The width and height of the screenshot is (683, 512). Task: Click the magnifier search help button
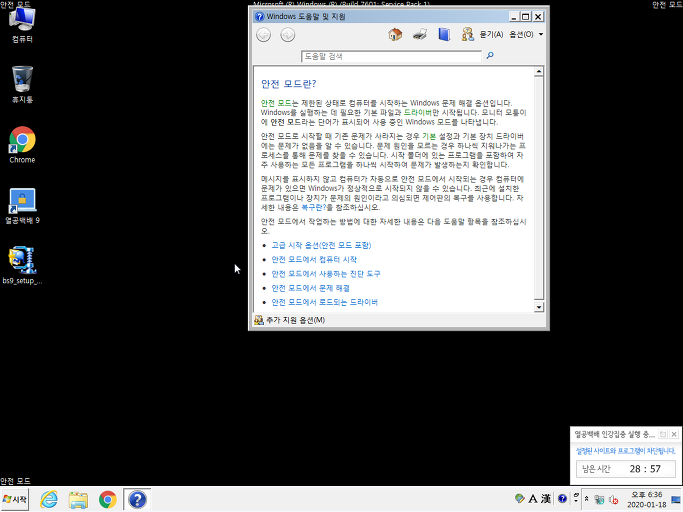490,55
